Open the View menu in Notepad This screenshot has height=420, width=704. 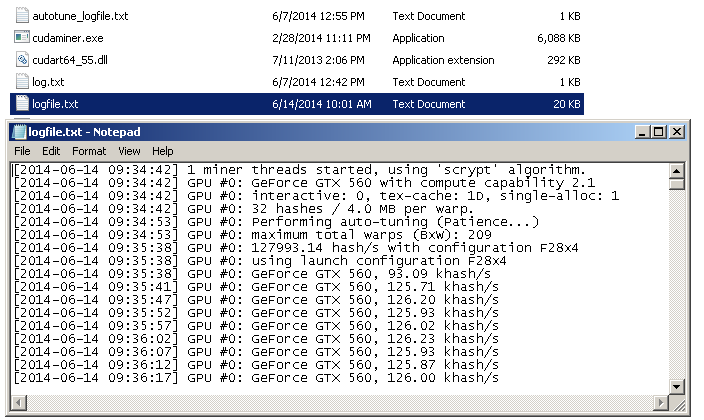tap(129, 151)
